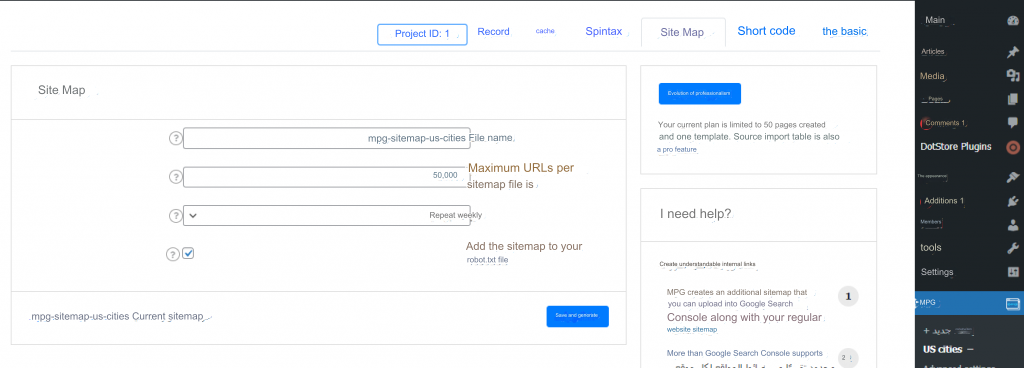Click the Members user icon

pos(1012,224)
